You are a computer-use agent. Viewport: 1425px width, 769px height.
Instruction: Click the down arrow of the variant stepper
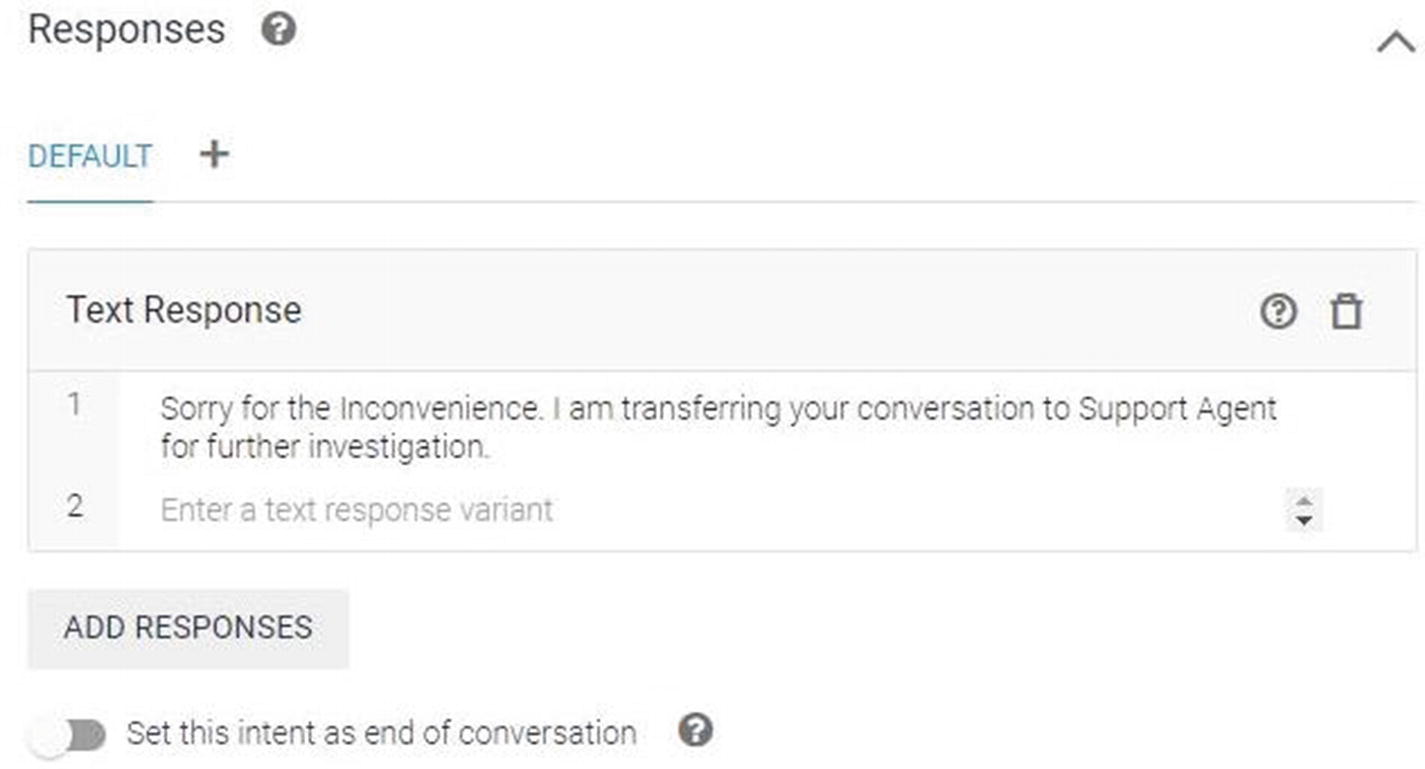click(x=1303, y=520)
